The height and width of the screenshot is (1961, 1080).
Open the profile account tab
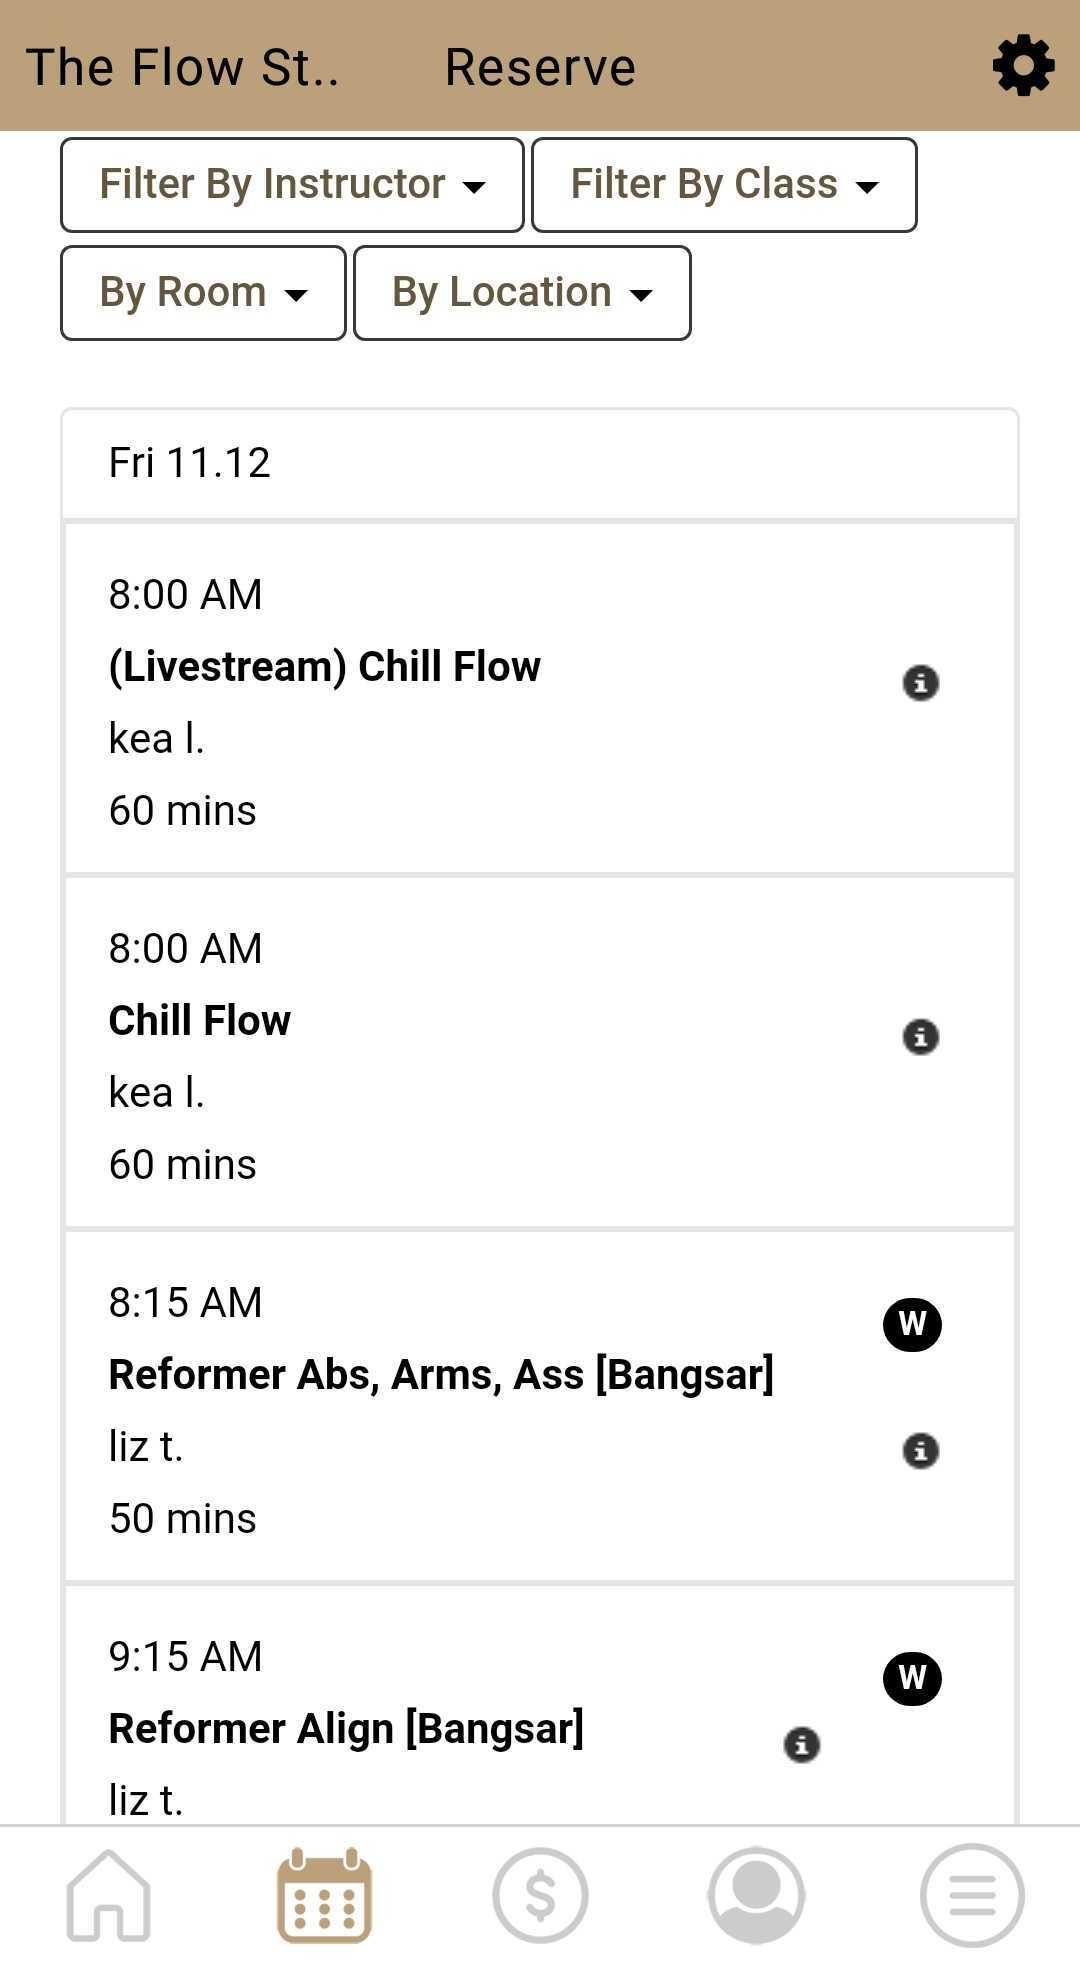(756, 1895)
